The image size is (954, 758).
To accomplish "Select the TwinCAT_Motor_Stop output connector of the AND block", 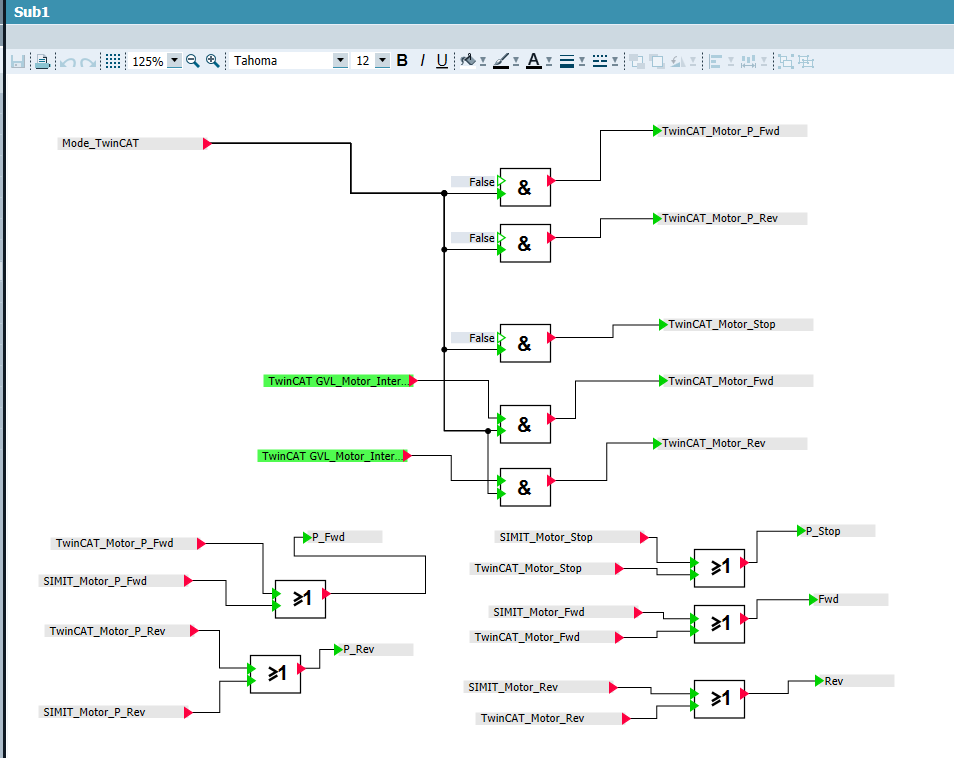I will [x=736, y=324].
